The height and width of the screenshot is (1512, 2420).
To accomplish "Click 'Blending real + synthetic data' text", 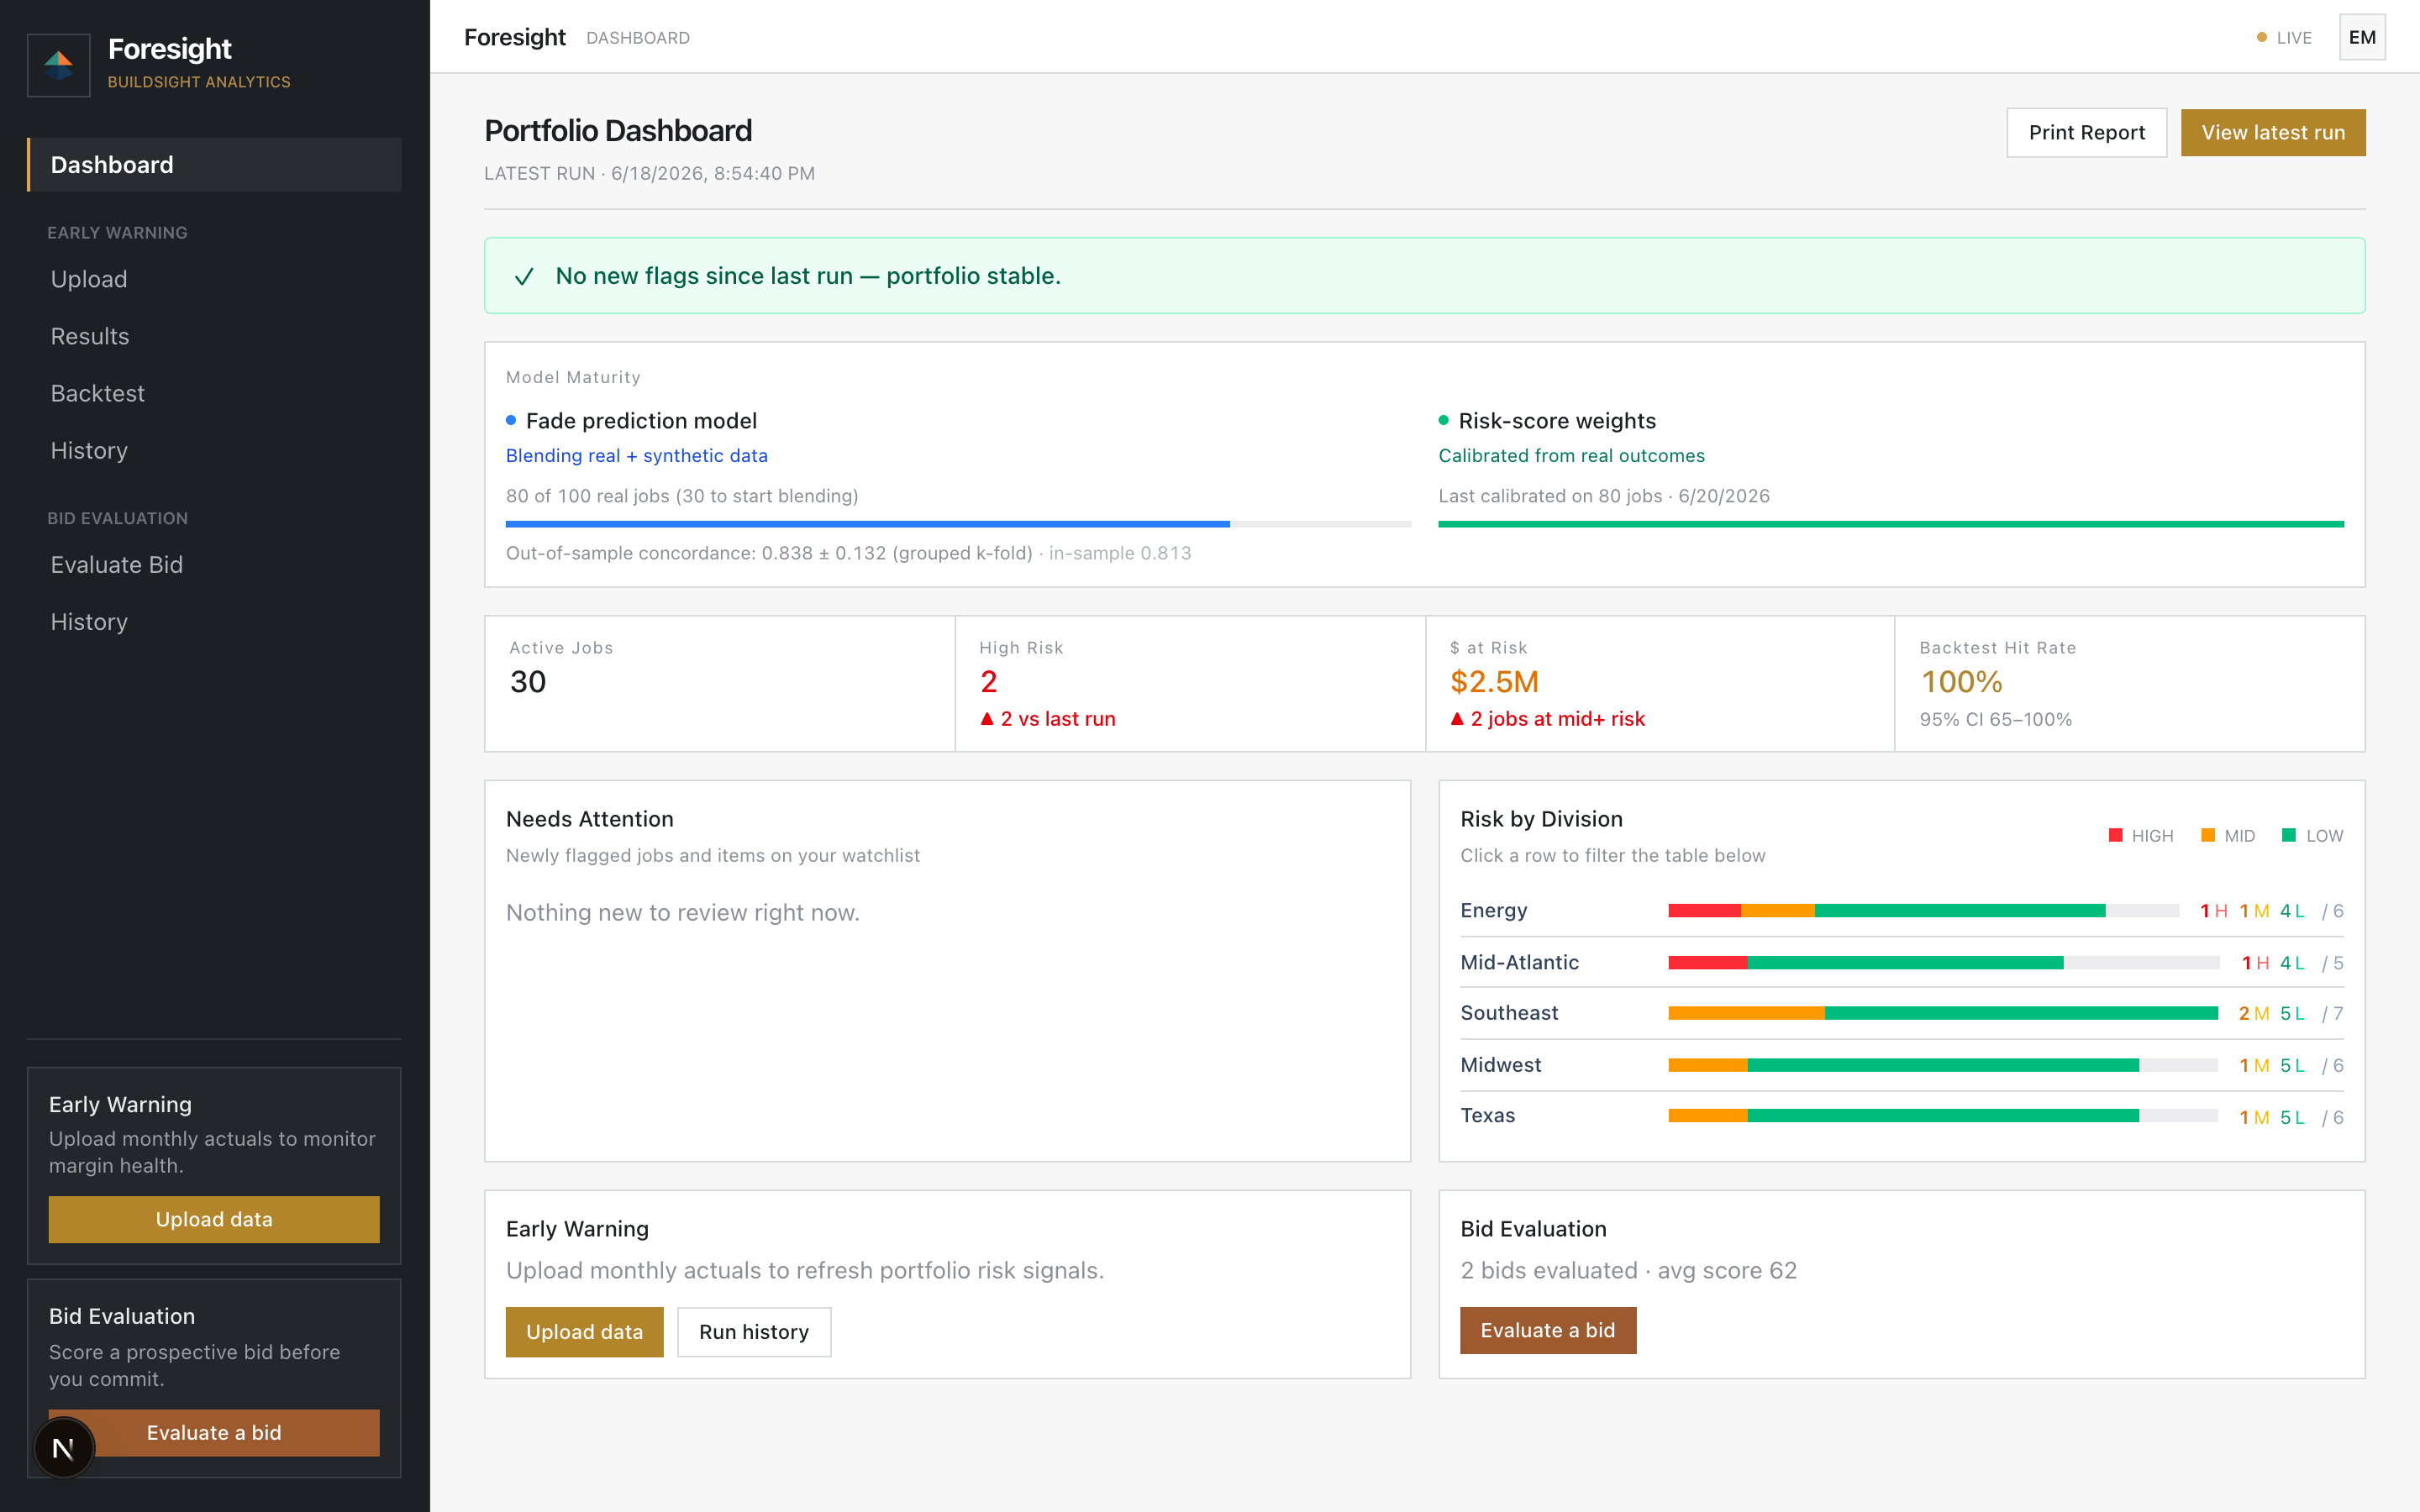I will 637,456.
